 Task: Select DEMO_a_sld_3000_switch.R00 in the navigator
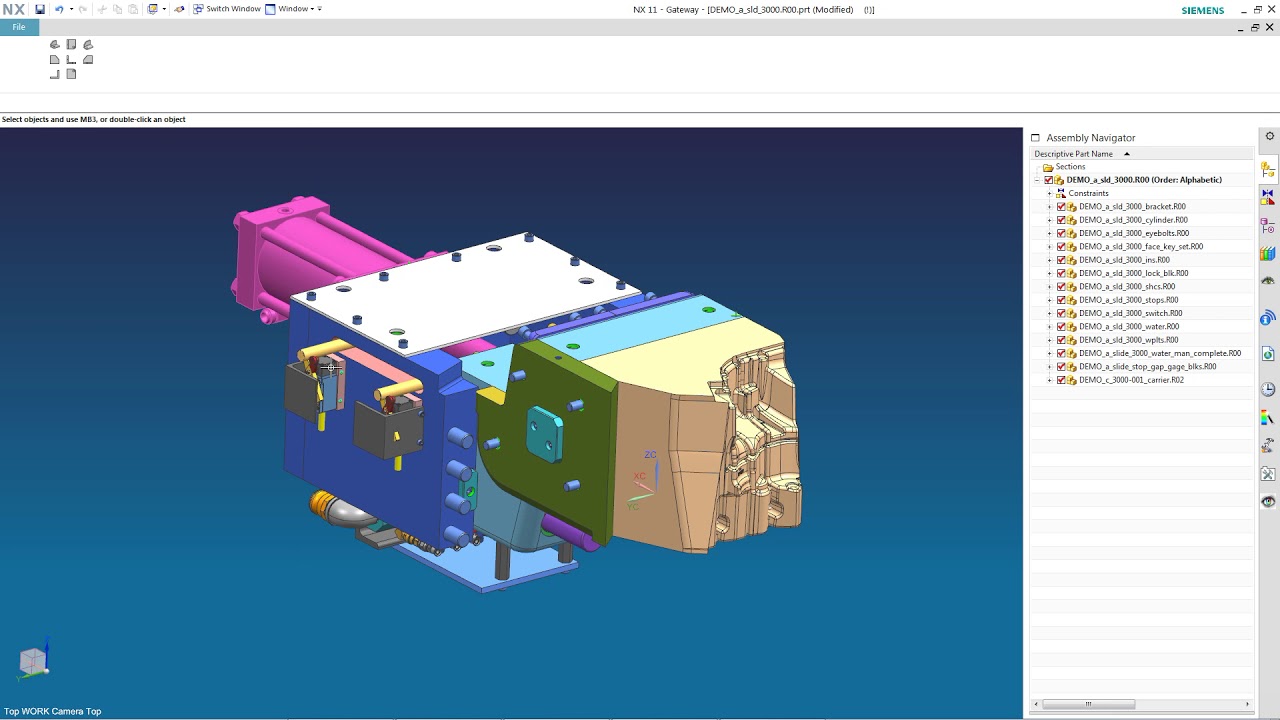pyautogui.click(x=1130, y=313)
